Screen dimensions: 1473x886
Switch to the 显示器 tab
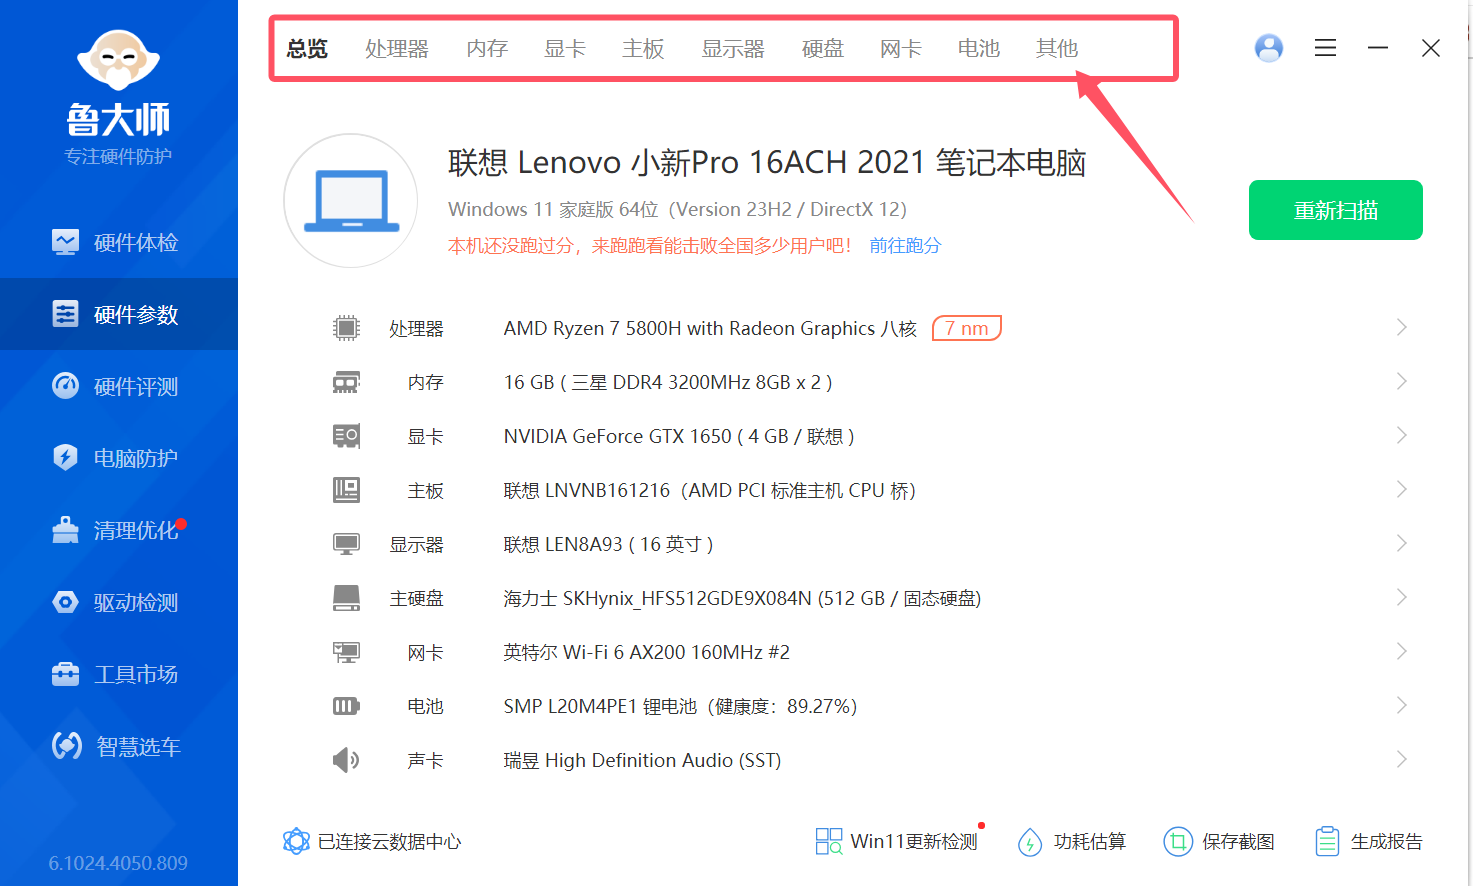point(733,48)
